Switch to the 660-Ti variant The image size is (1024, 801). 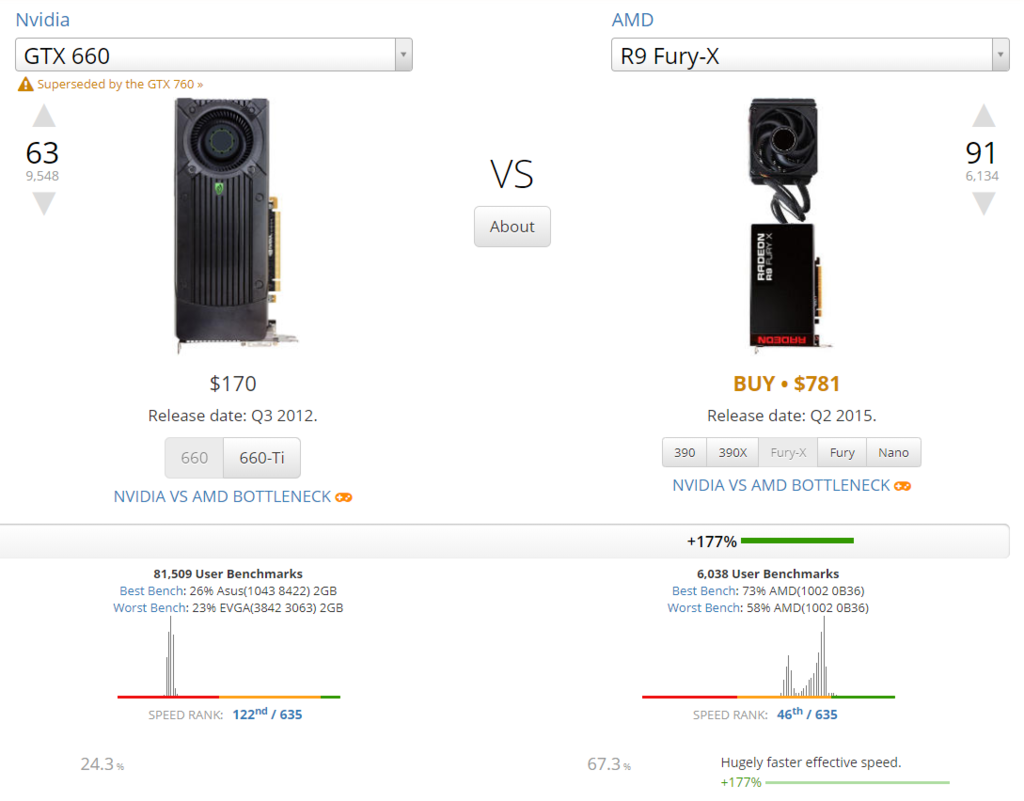coord(262,458)
